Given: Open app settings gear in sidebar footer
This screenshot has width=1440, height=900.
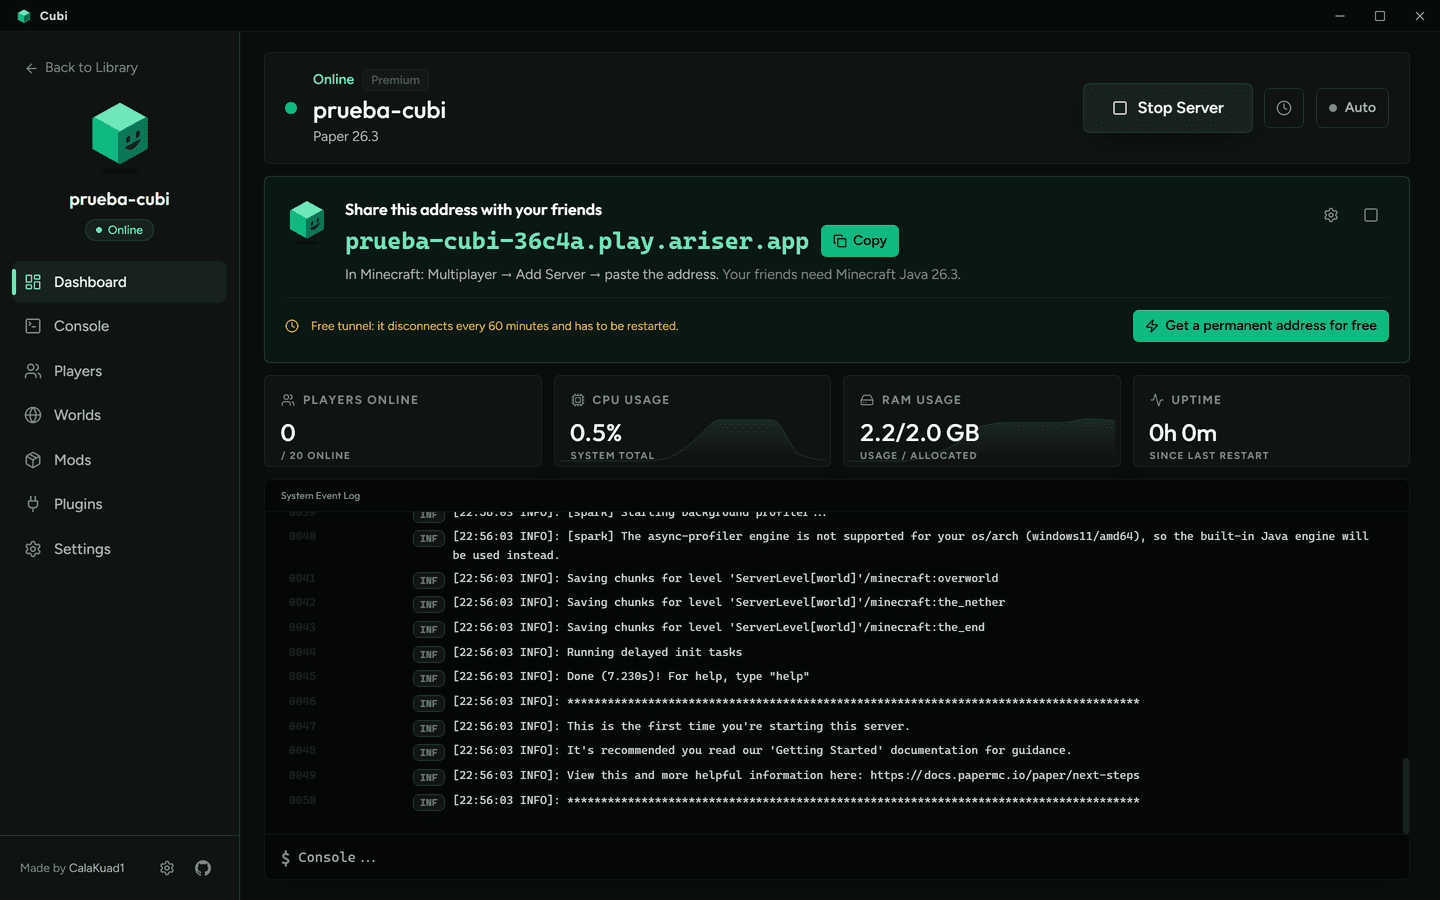Looking at the screenshot, I should point(167,868).
